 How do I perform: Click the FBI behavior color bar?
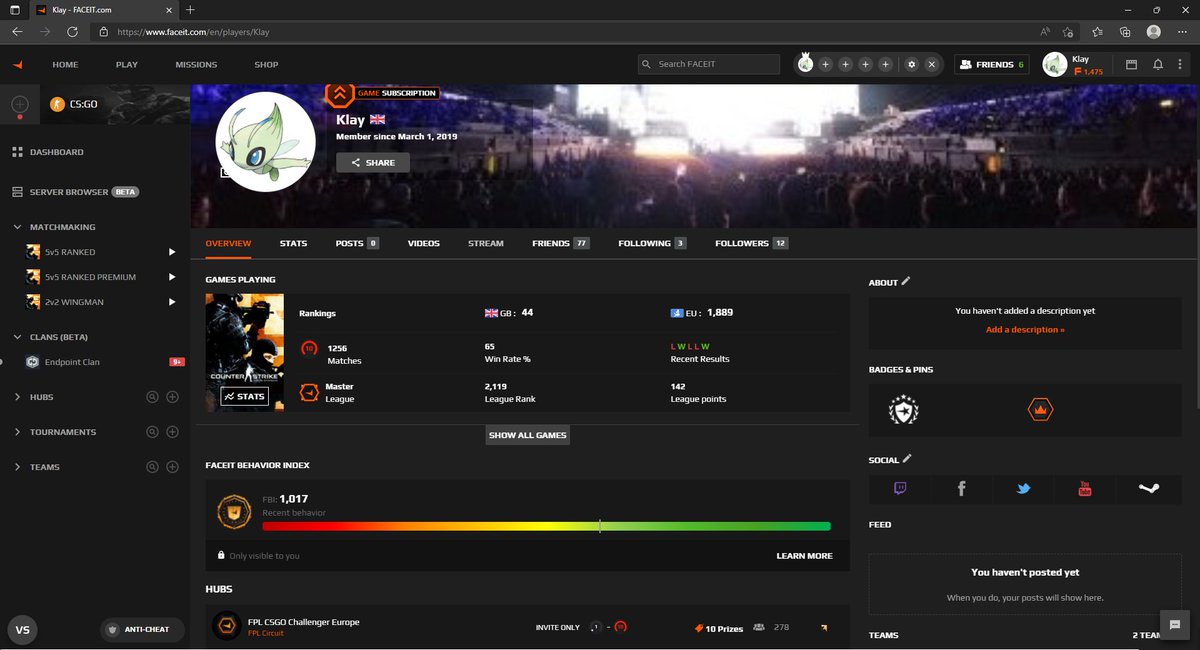(x=546, y=526)
